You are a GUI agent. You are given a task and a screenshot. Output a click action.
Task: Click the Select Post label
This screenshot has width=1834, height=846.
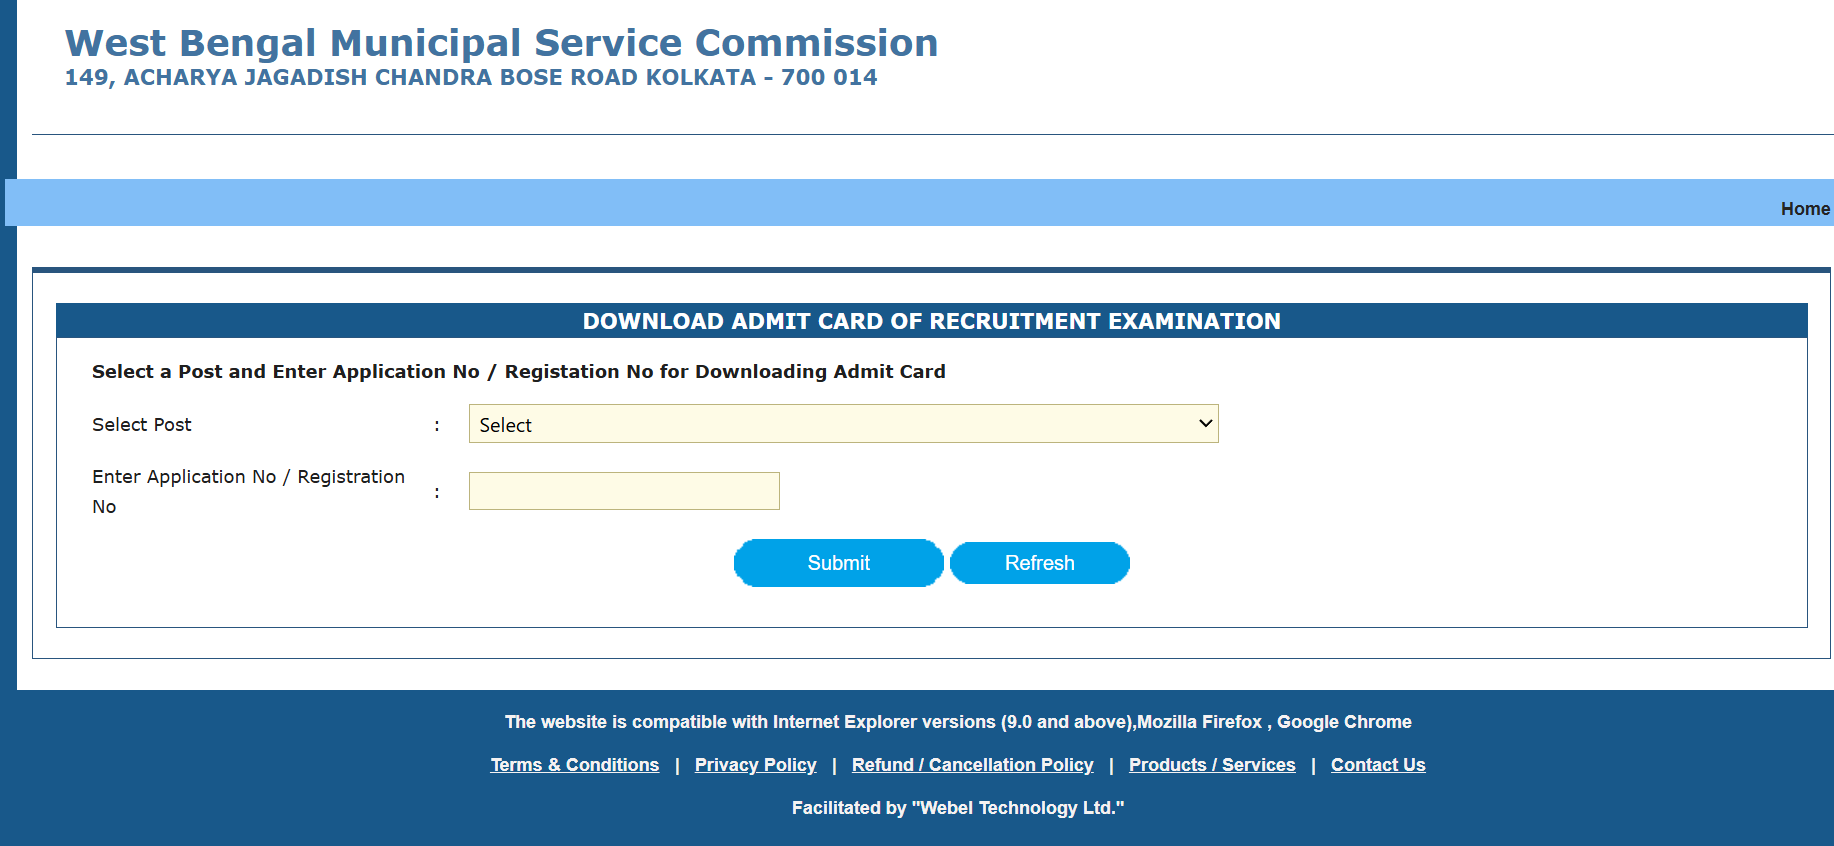coord(141,424)
